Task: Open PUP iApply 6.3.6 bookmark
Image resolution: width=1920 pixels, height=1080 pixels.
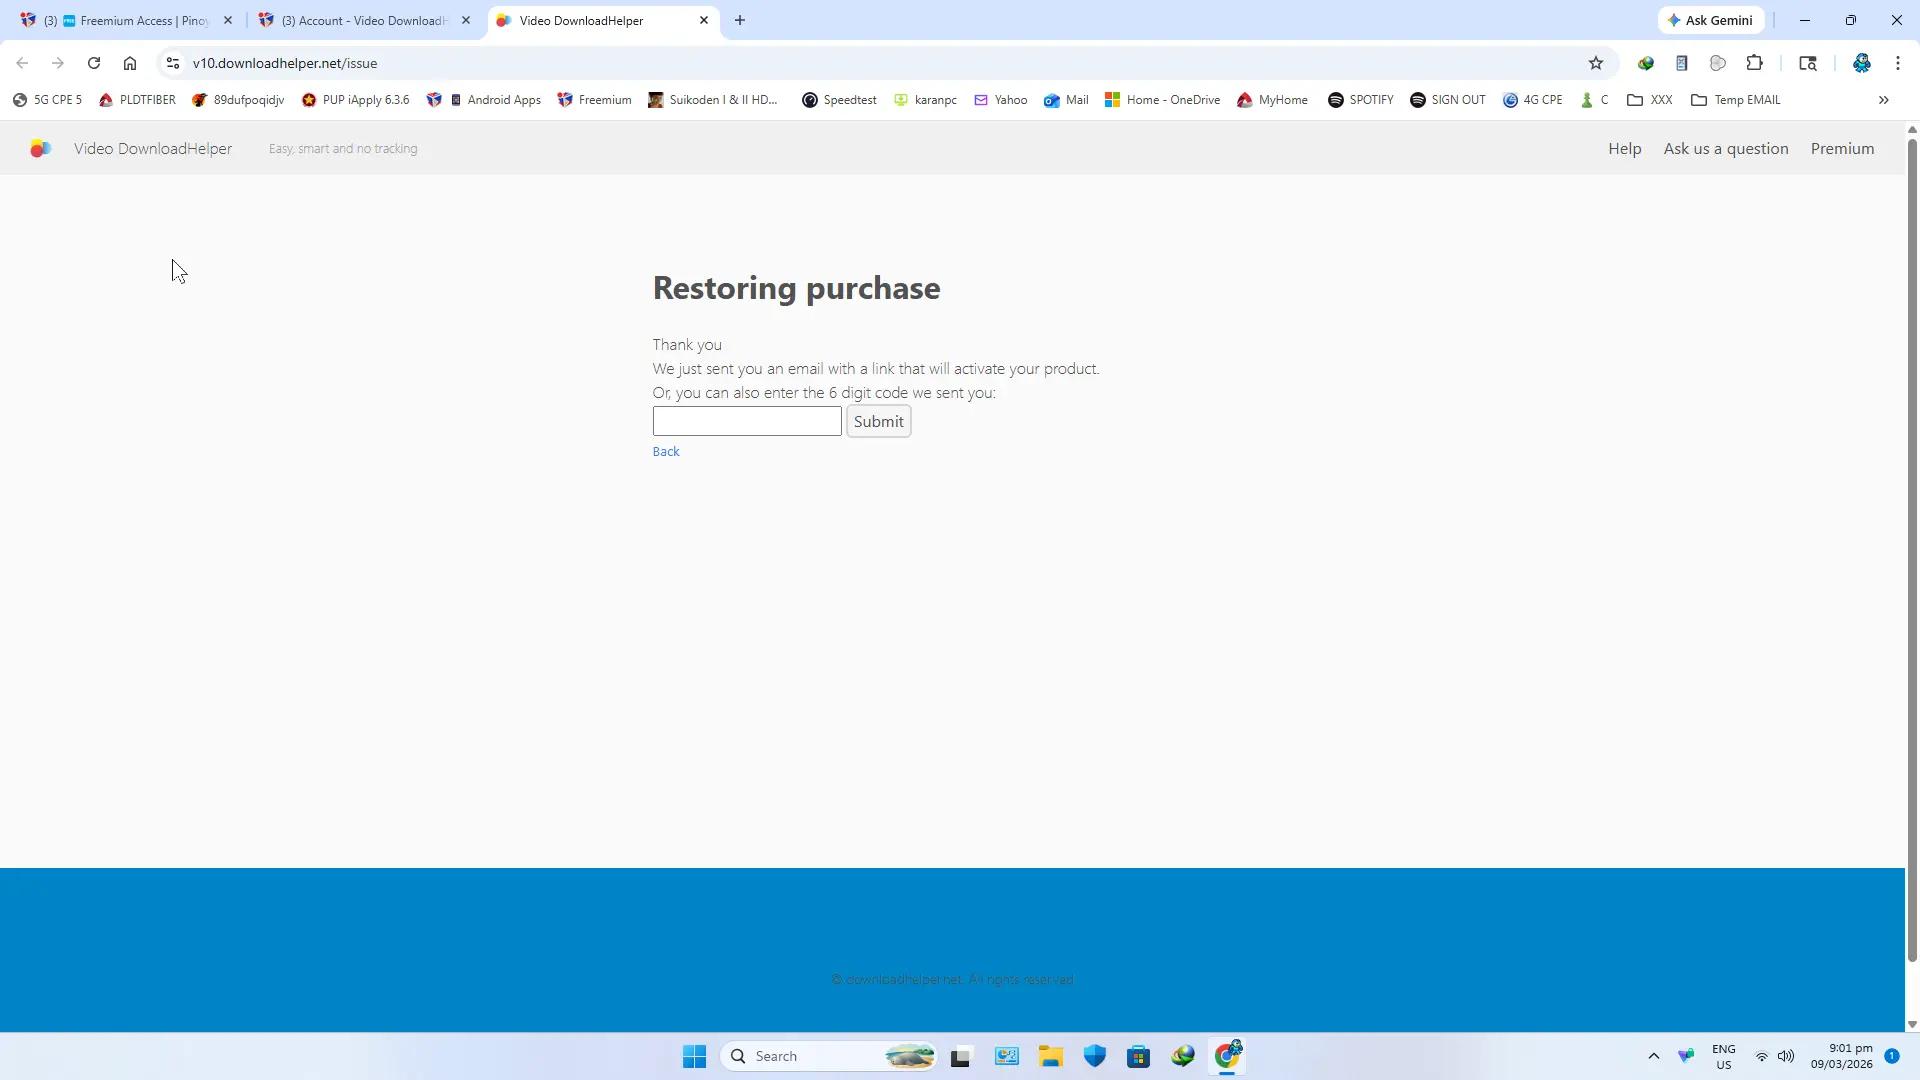Action: click(355, 100)
